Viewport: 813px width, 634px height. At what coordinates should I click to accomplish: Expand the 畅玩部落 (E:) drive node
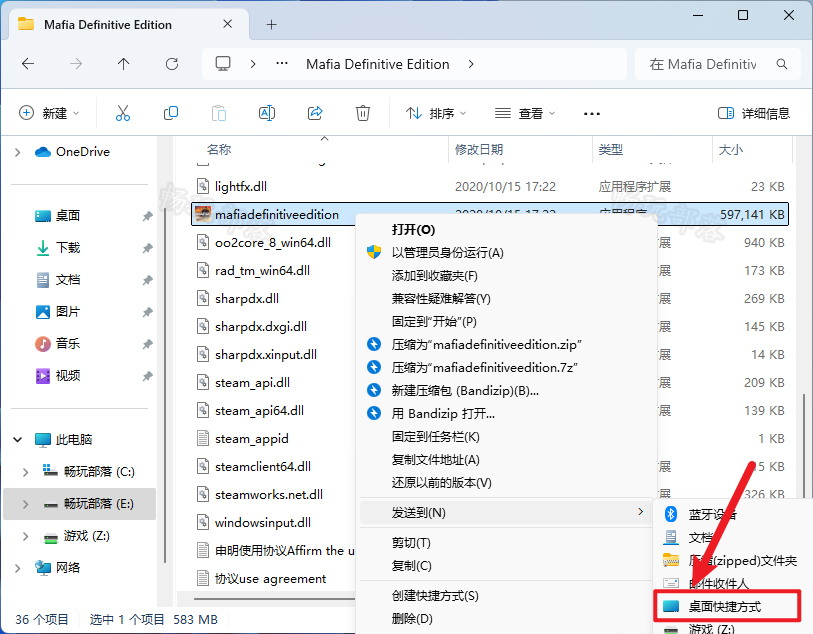pos(25,504)
